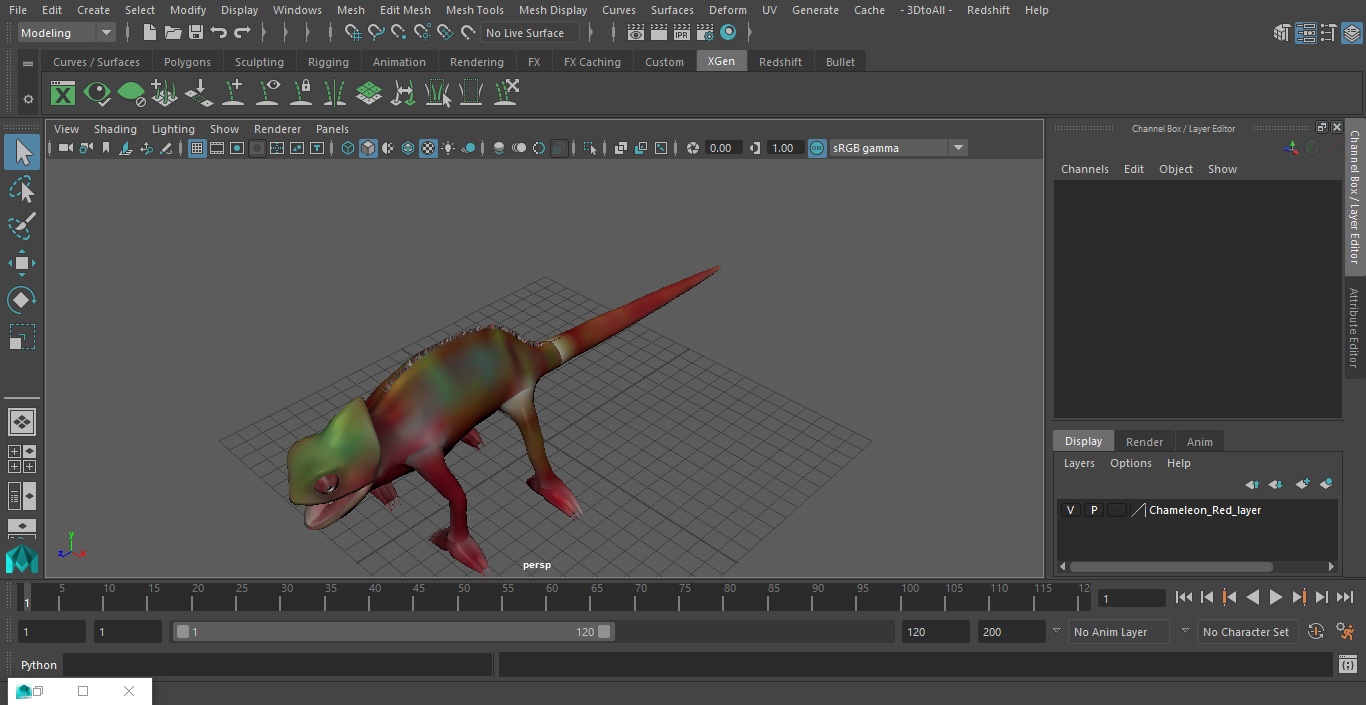Open XGen description editor window icon
Image resolution: width=1366 pixels, height=705 pixels.
tap(63, 94)
